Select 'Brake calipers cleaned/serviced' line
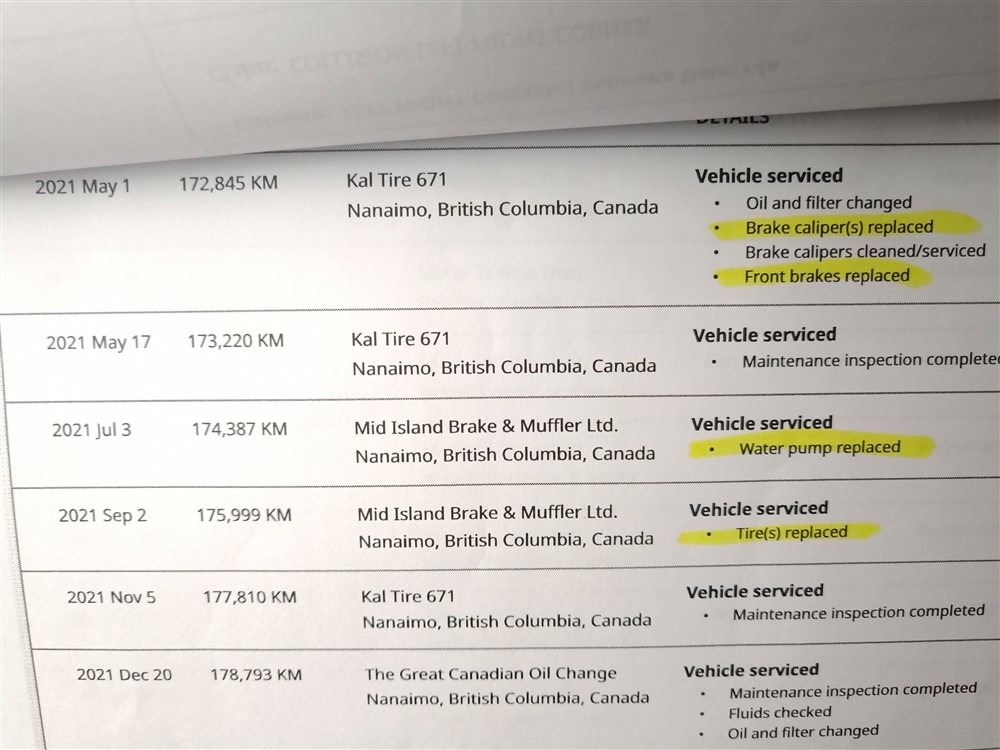This screenshot has width=1000, height=750. (x=864, y=251)
